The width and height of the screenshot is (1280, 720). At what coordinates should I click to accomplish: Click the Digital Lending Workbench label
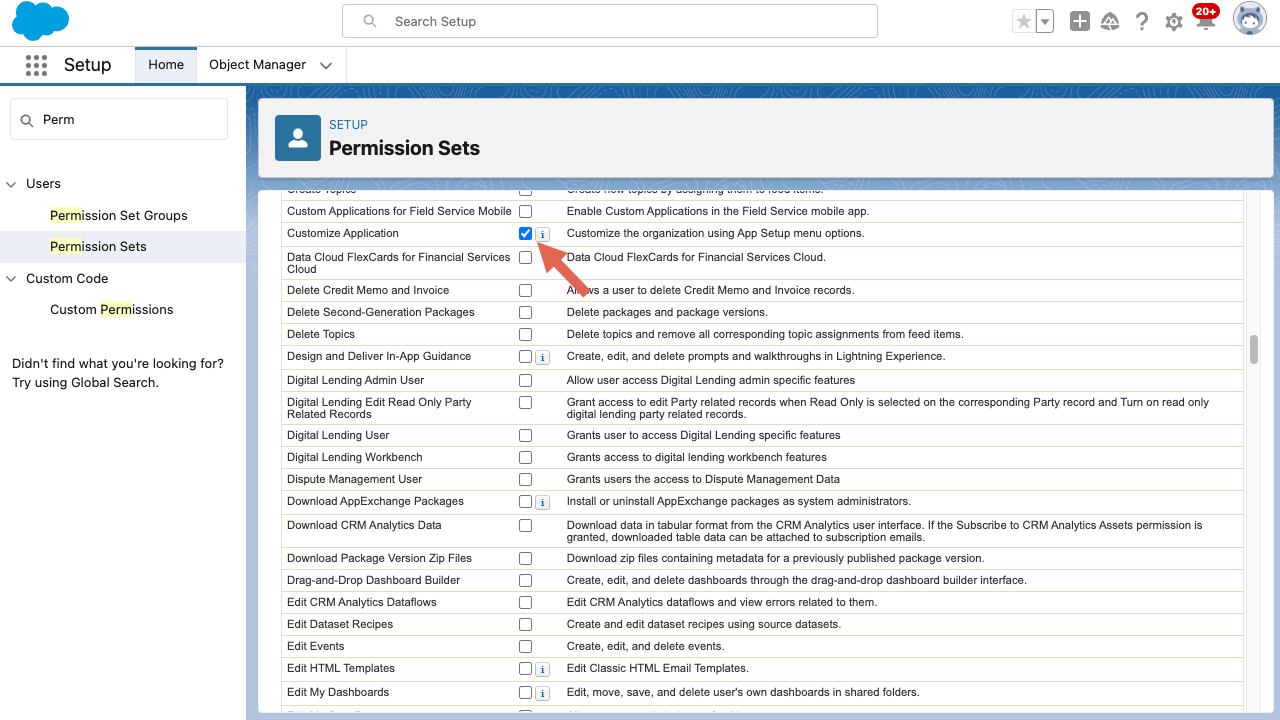(x=355, y=457)
